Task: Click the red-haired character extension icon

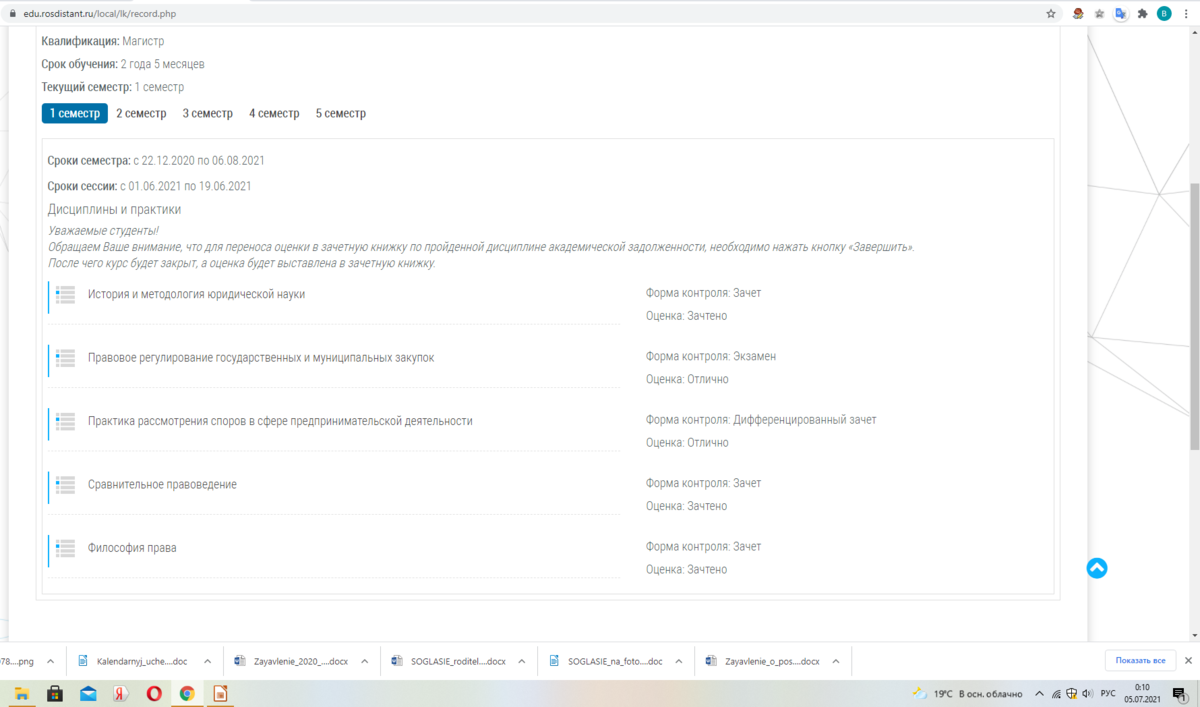Action: click(x=1078, y=14)
